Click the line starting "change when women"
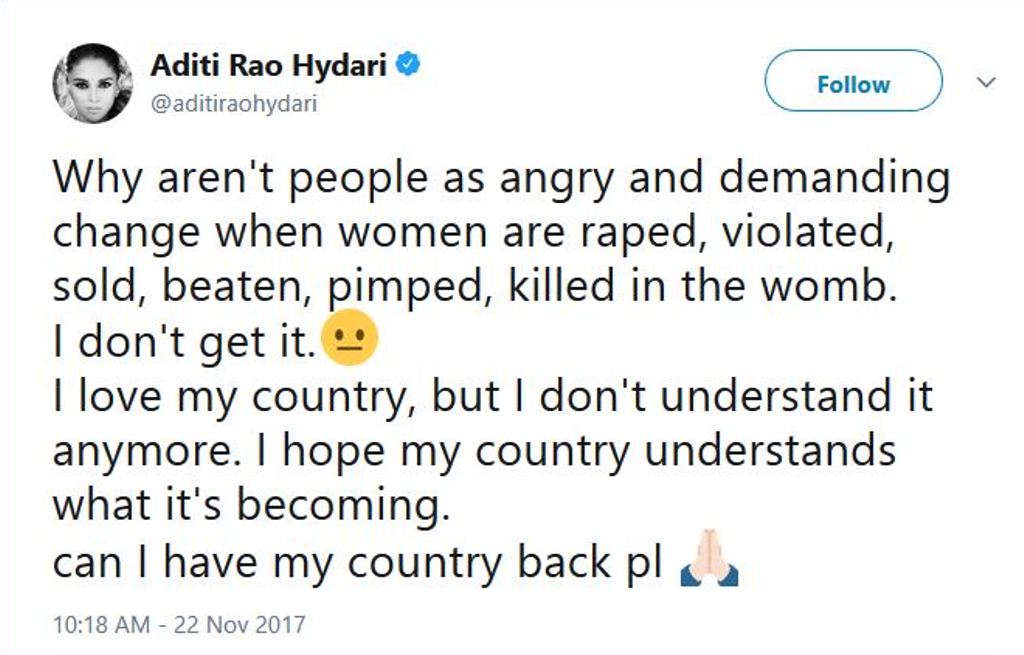1024x655 pixels. 470,232
